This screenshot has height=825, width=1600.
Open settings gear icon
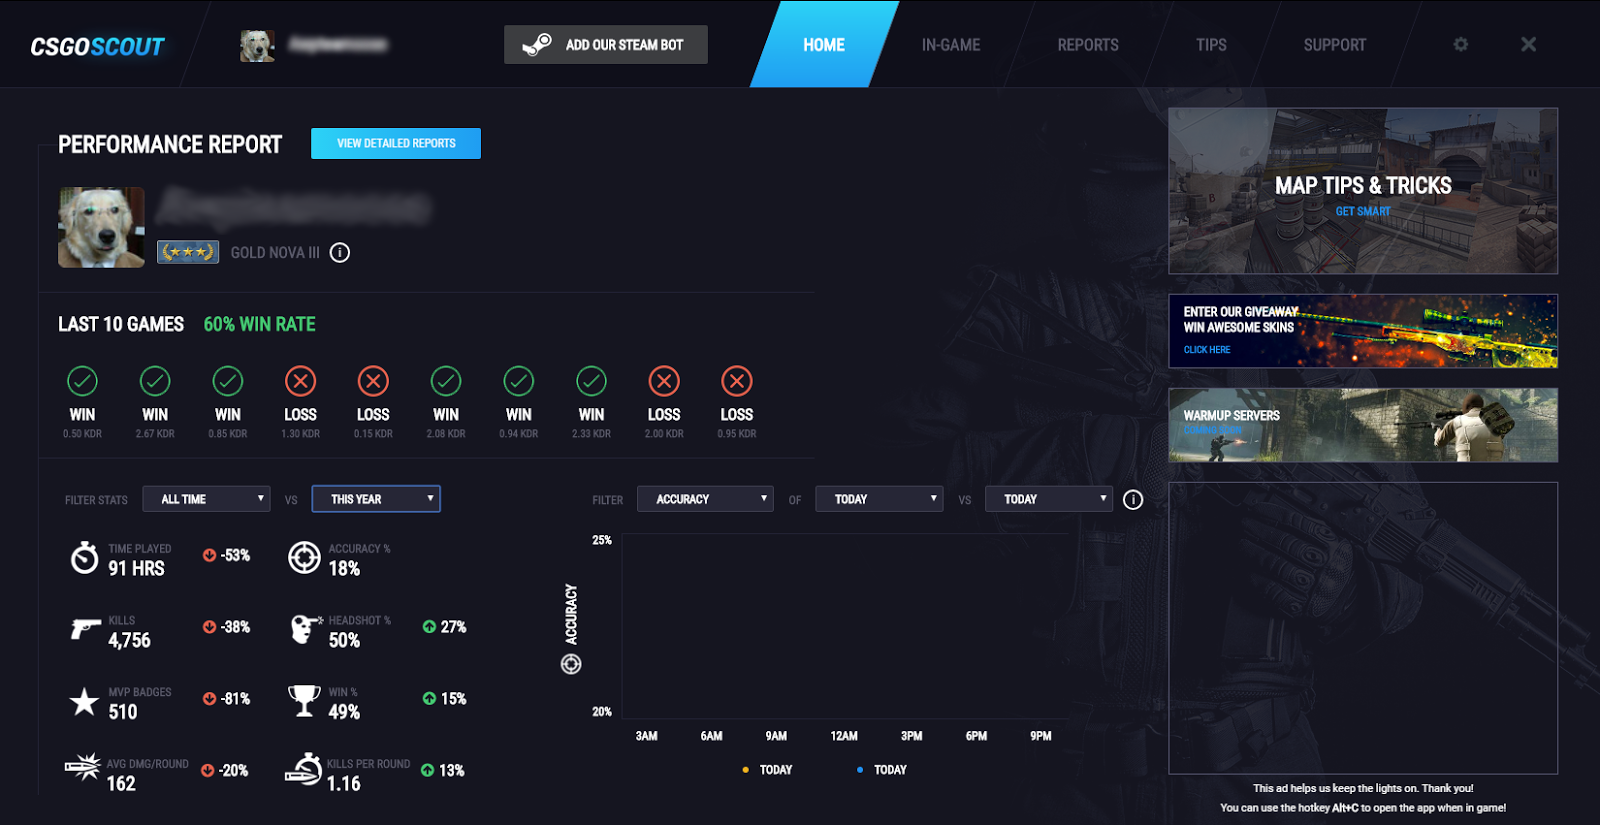[1461, 44]
